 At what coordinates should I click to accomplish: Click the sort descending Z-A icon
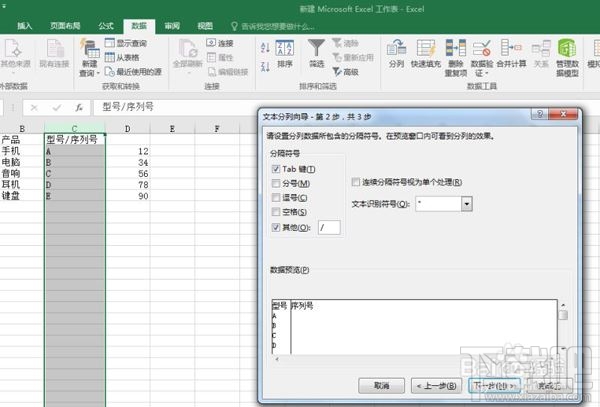click(x=265, y=67)
